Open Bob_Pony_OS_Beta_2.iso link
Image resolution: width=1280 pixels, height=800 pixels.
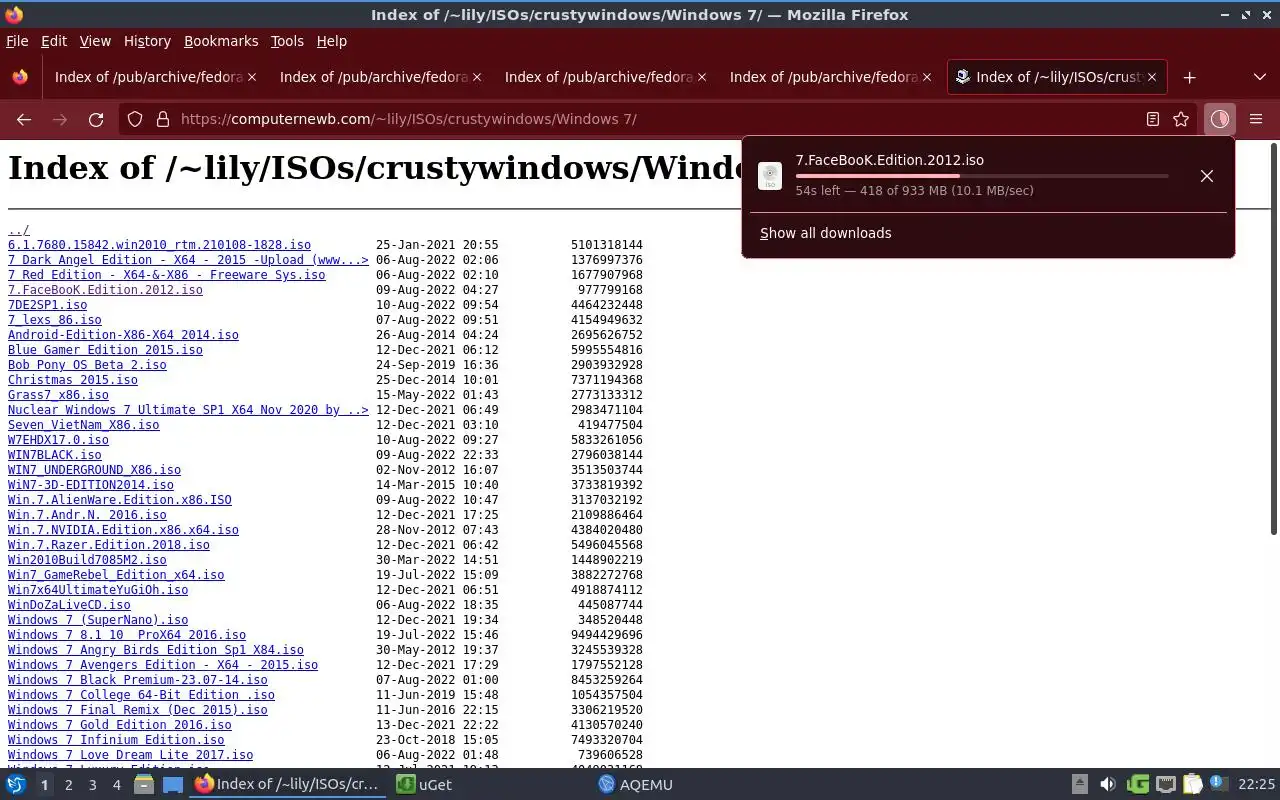click(x=87, y=365)
